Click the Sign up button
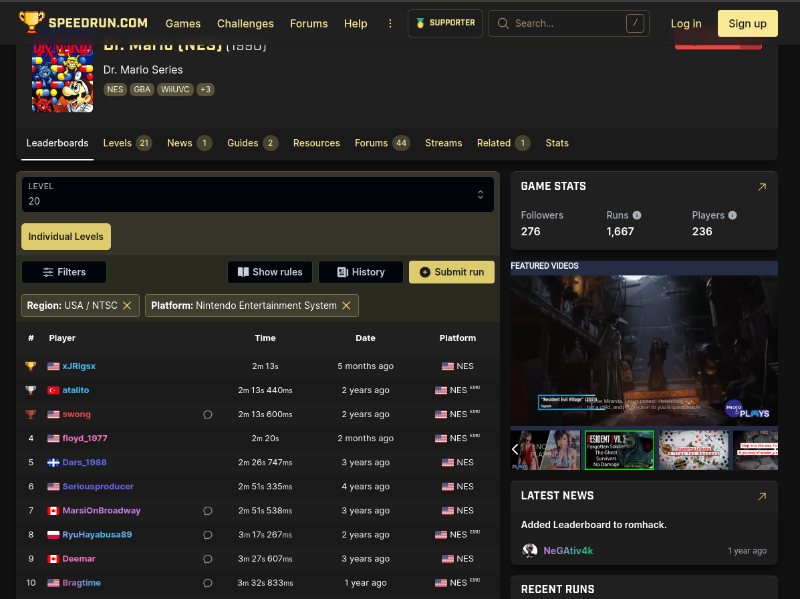Image resolution: width=800 pixels, height=599 pixels. tap(747, 23)
